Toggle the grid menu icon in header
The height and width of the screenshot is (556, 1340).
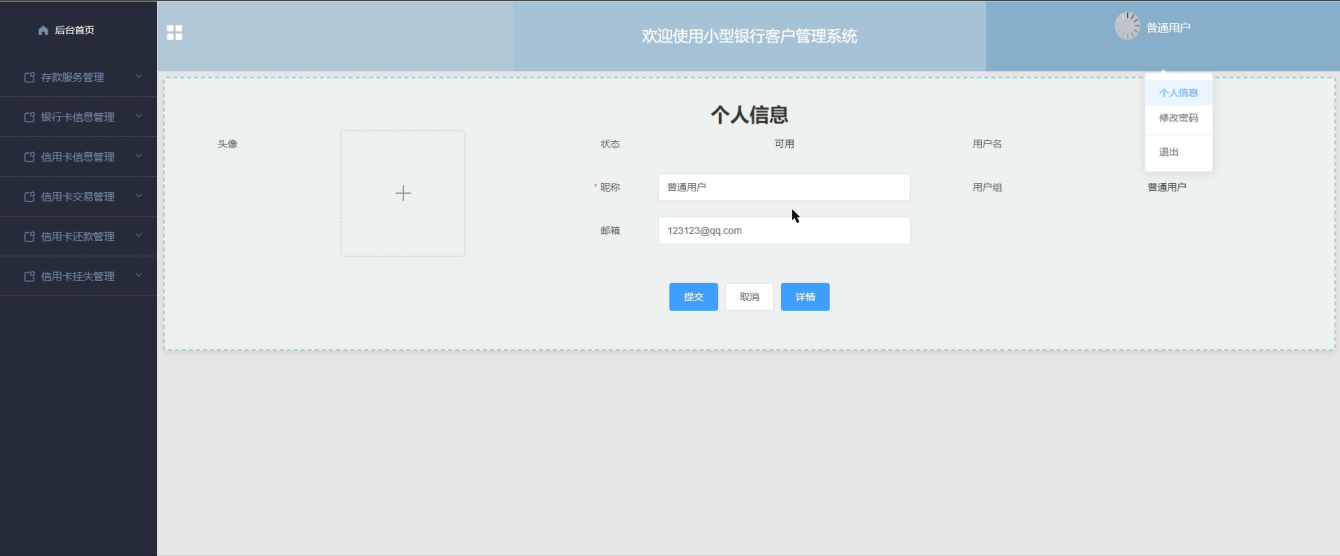174,33
